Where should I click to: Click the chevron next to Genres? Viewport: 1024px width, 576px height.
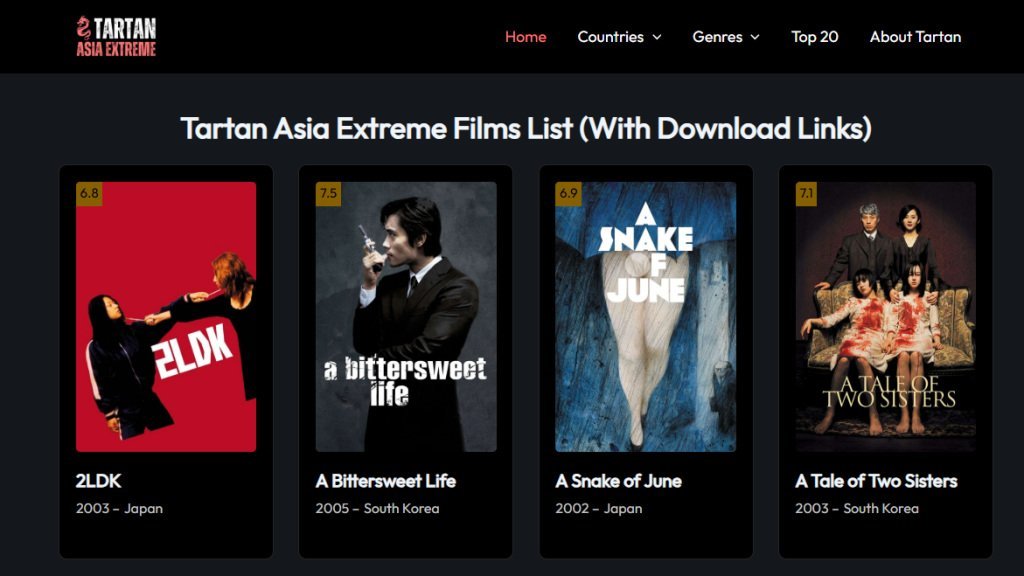point(755,37)
